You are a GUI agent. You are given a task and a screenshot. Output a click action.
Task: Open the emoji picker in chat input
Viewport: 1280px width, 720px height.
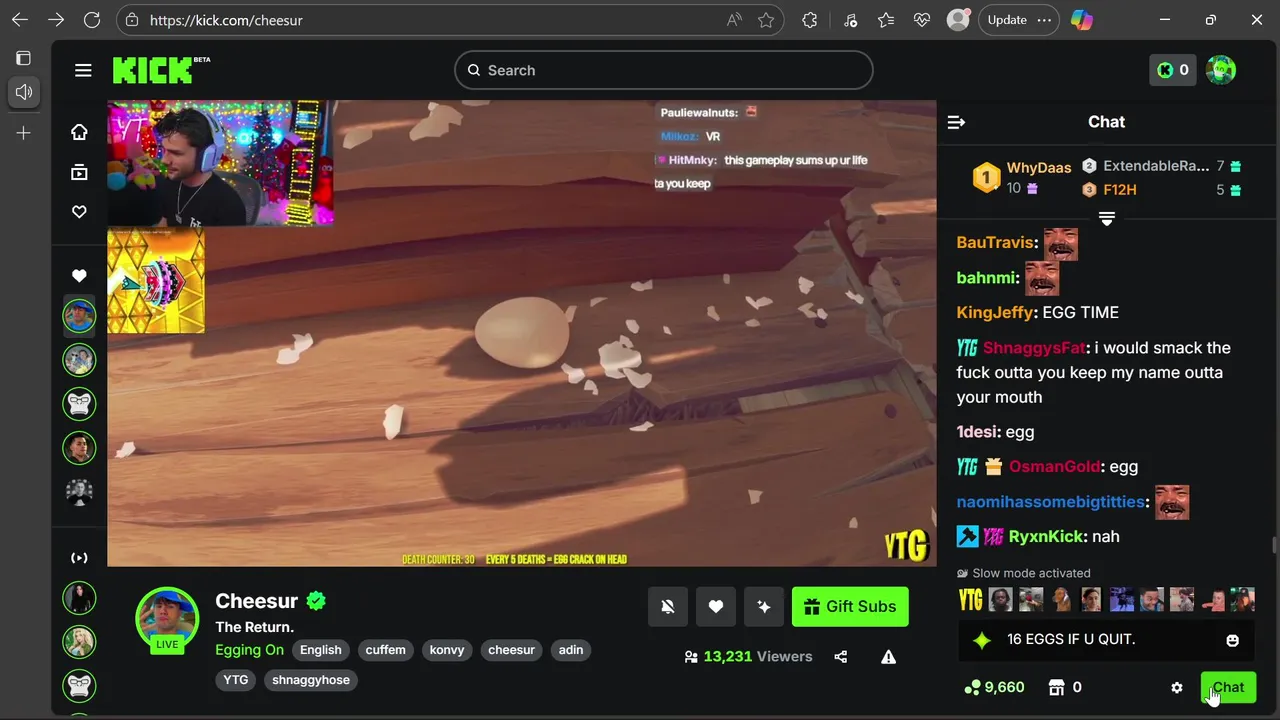(1233, 640)
